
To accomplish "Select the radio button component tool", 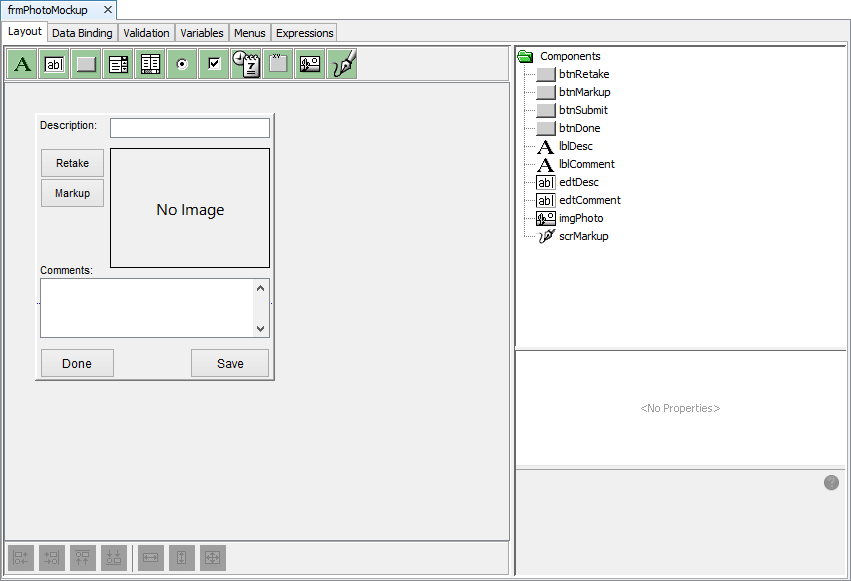I will (x=182, y=64).
